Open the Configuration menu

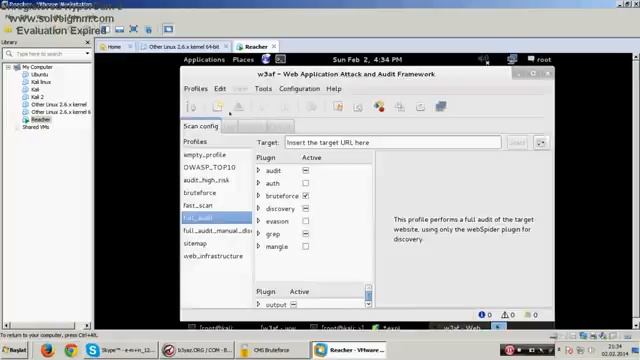300,89
